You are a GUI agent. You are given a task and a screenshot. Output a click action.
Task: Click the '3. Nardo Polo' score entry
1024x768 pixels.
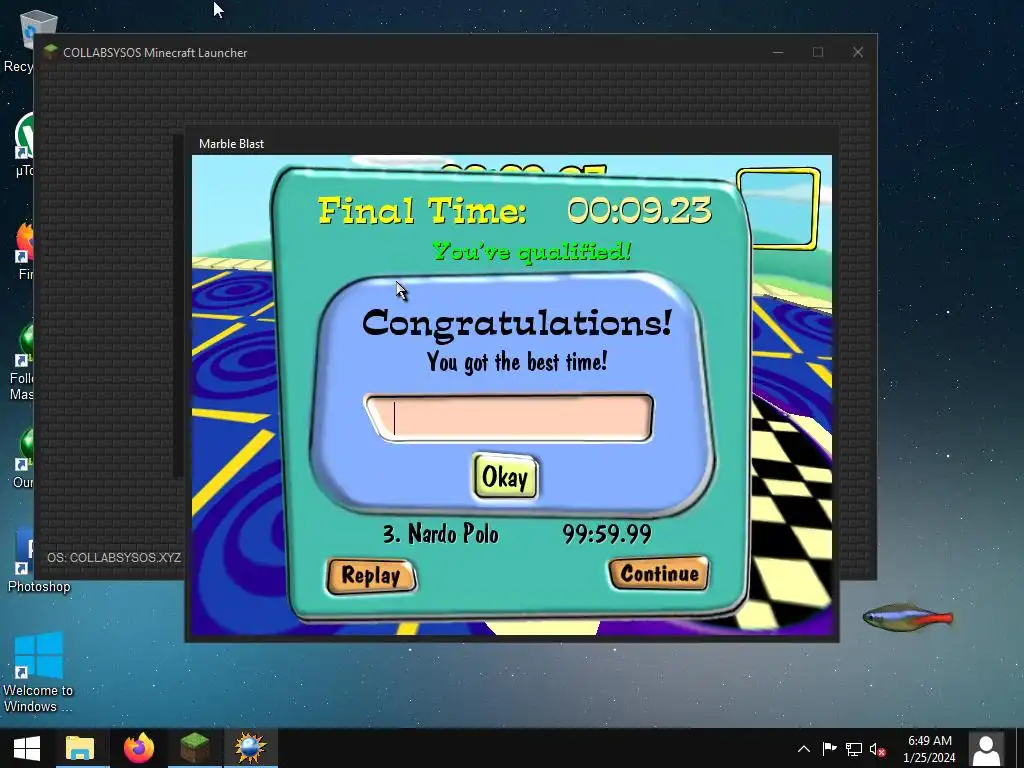(441, 534)
